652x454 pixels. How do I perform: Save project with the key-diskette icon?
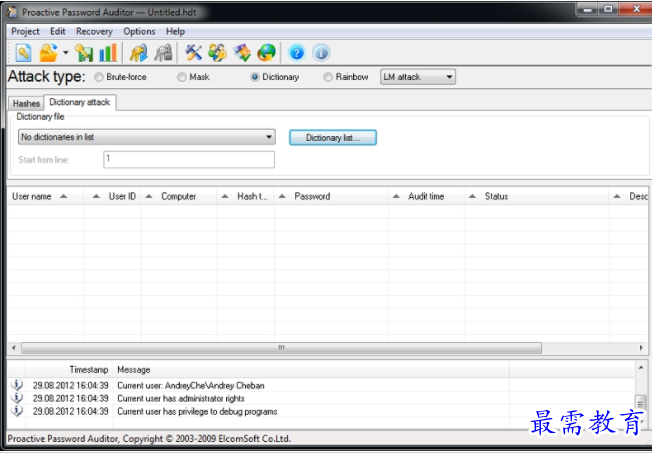coord(84,53)
